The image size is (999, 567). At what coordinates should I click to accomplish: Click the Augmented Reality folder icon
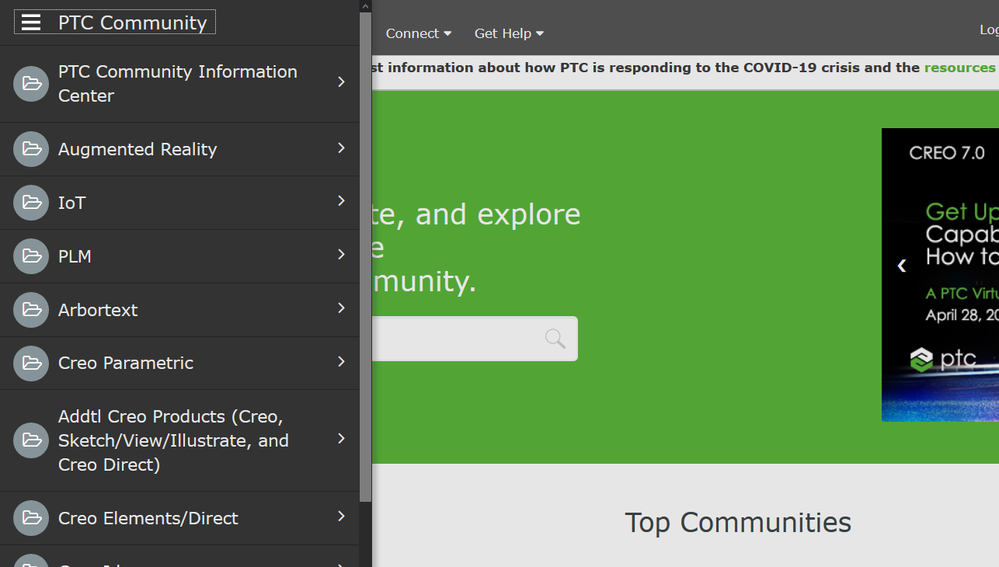pos(31,149)
